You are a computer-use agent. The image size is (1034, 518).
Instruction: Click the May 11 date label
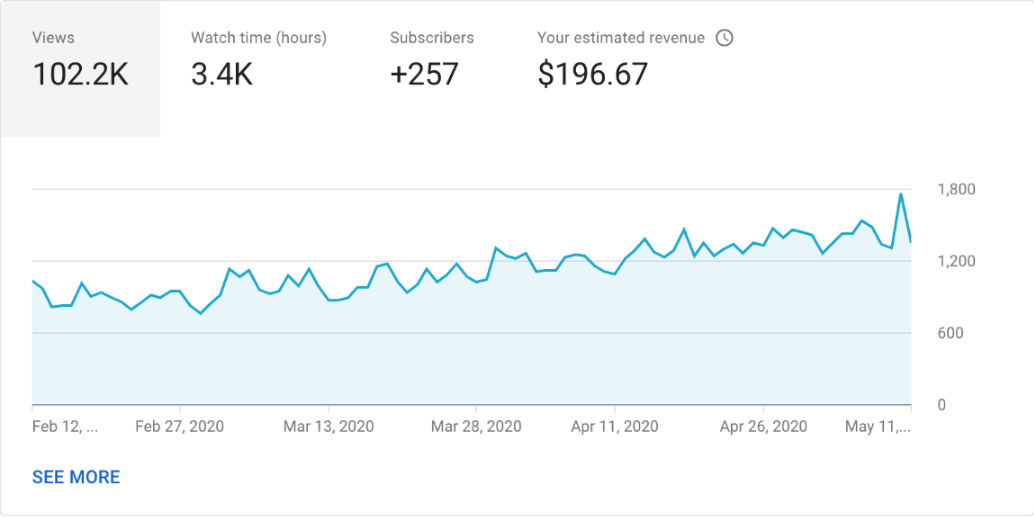879,426
